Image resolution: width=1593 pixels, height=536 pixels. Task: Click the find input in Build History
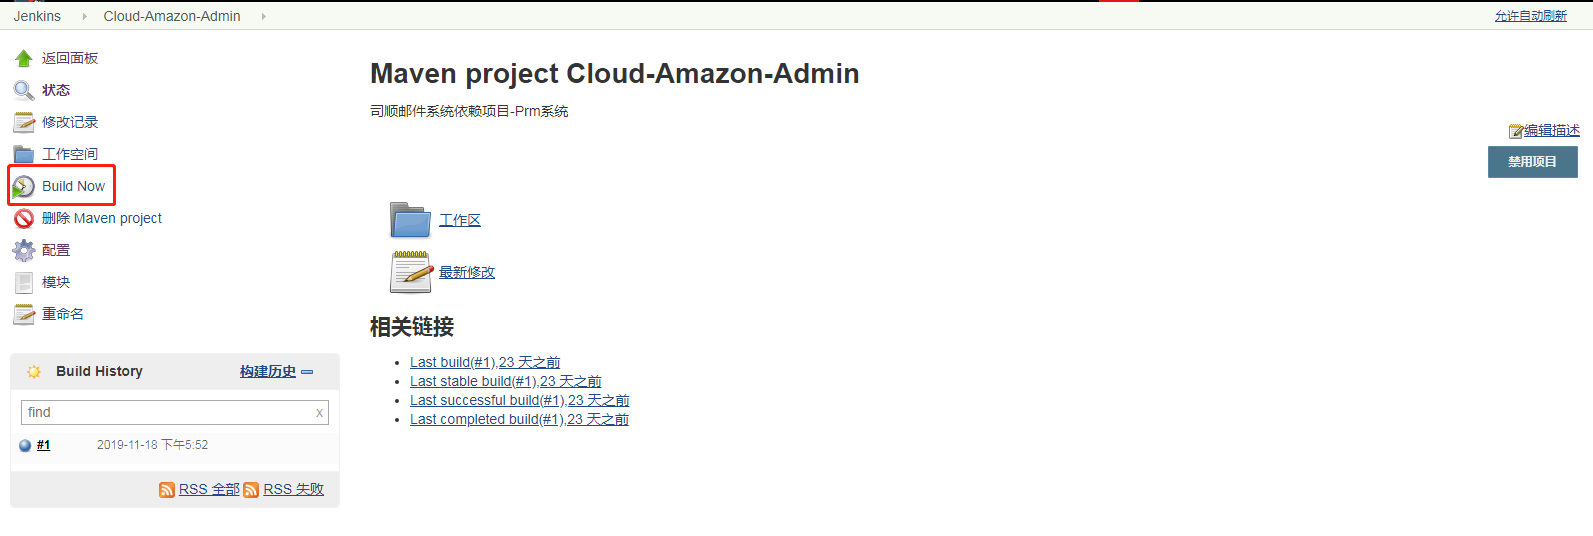168,412
